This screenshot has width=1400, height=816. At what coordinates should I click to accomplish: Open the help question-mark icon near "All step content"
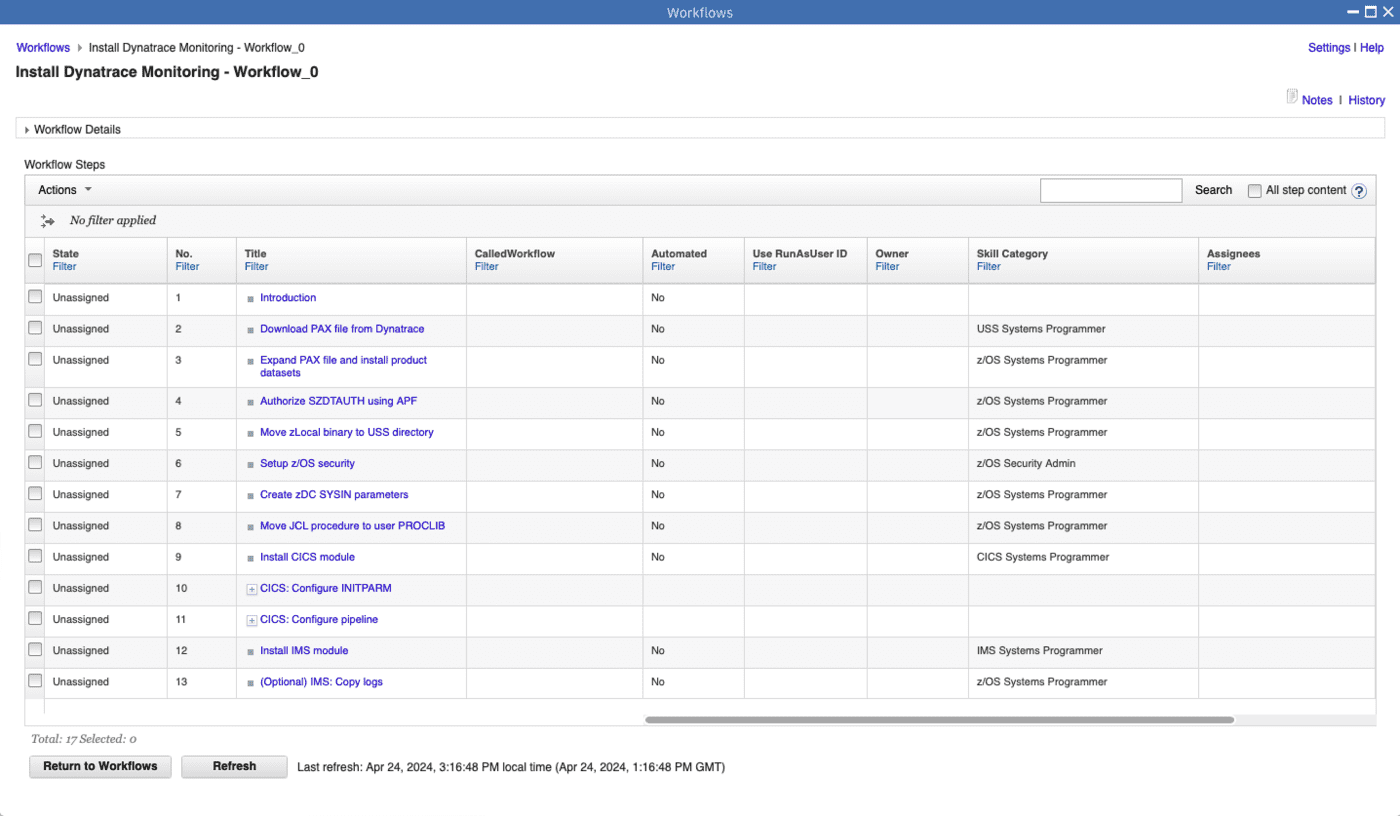tap(1359, 190)
